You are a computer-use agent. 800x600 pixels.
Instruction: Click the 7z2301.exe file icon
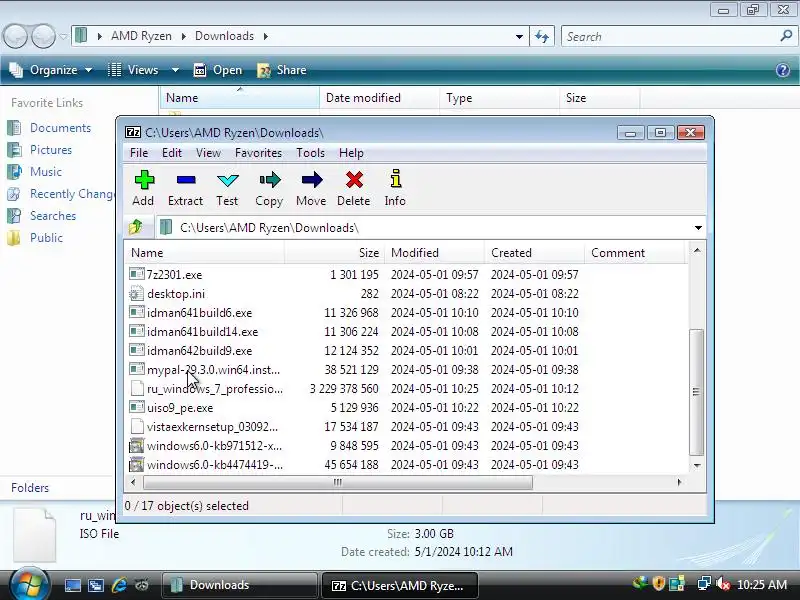(137, 274)
